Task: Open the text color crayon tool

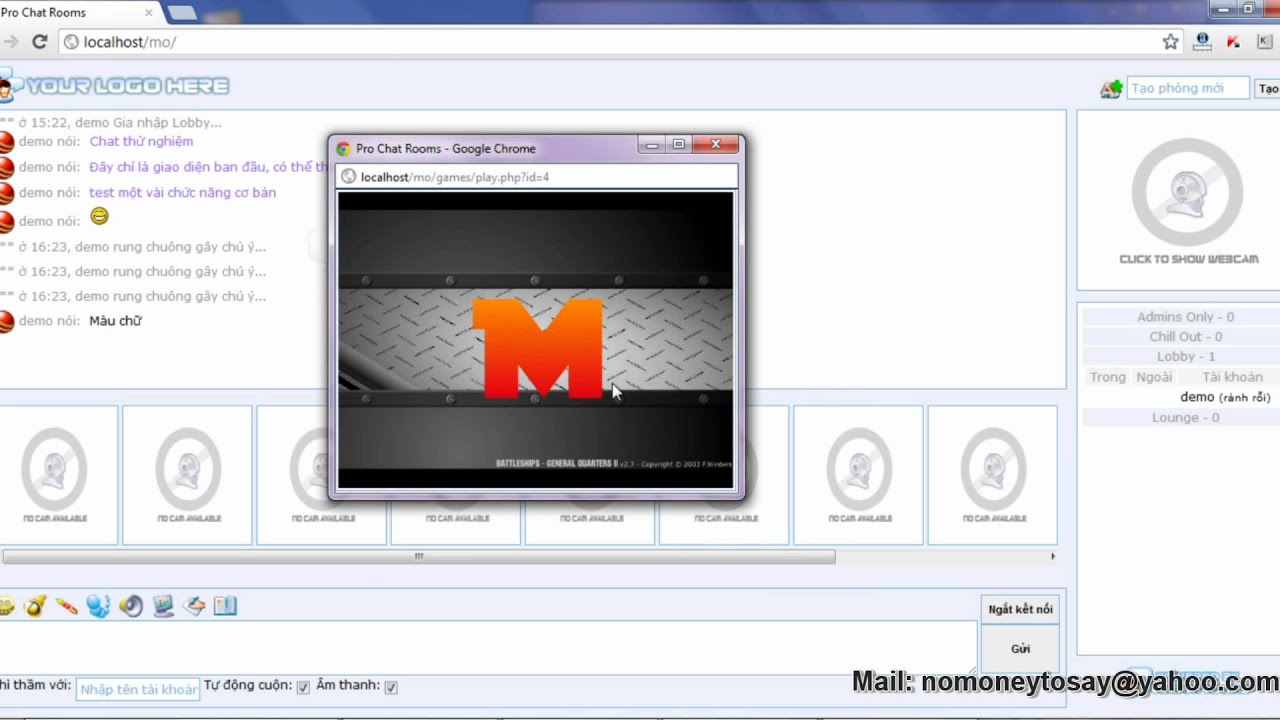Action: coord(66,606)
